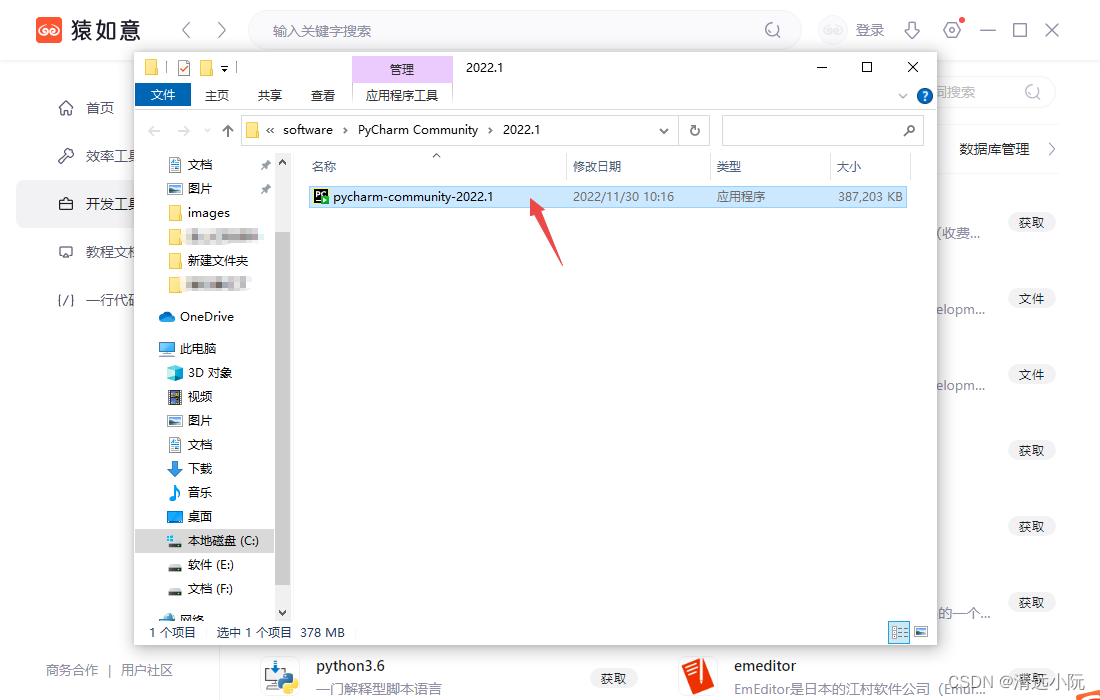Sort files by the 名称 column header
1100x700 pixels.
click(x=324, y=167)
